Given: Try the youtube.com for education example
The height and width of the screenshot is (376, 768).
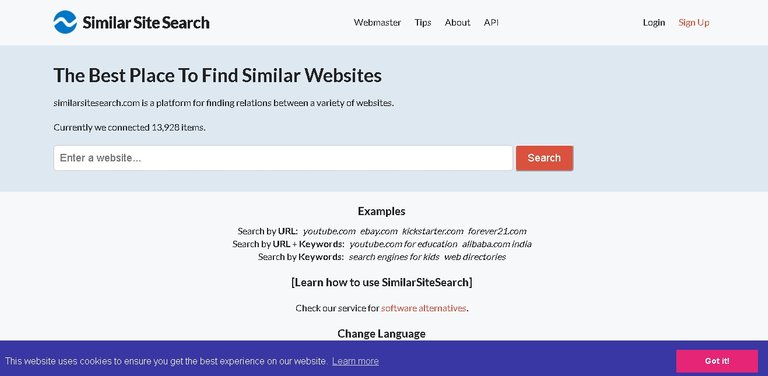Looking at the screenshot, I should point(403,244).
